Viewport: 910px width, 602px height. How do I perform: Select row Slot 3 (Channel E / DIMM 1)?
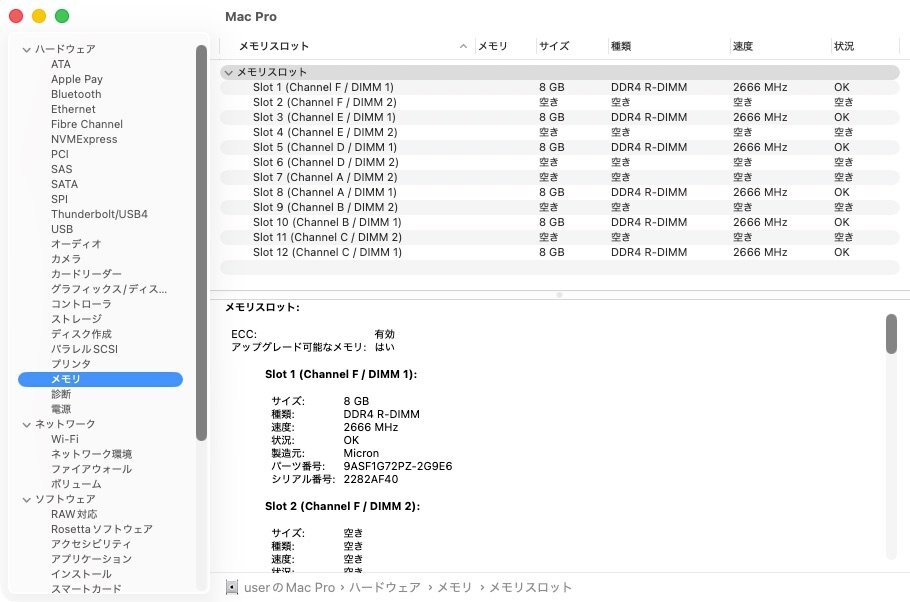pyautogui.click(x=559, y=117)
